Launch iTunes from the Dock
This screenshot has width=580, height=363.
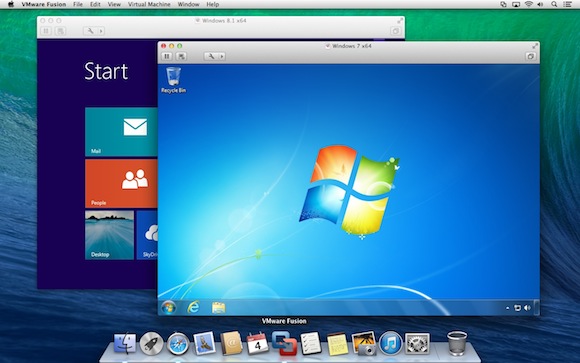pyautogui.click(x=391, y=343)
